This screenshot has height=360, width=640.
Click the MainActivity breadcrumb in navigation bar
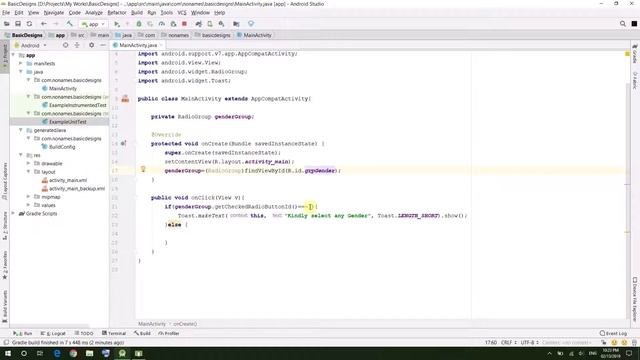[254, 36]
